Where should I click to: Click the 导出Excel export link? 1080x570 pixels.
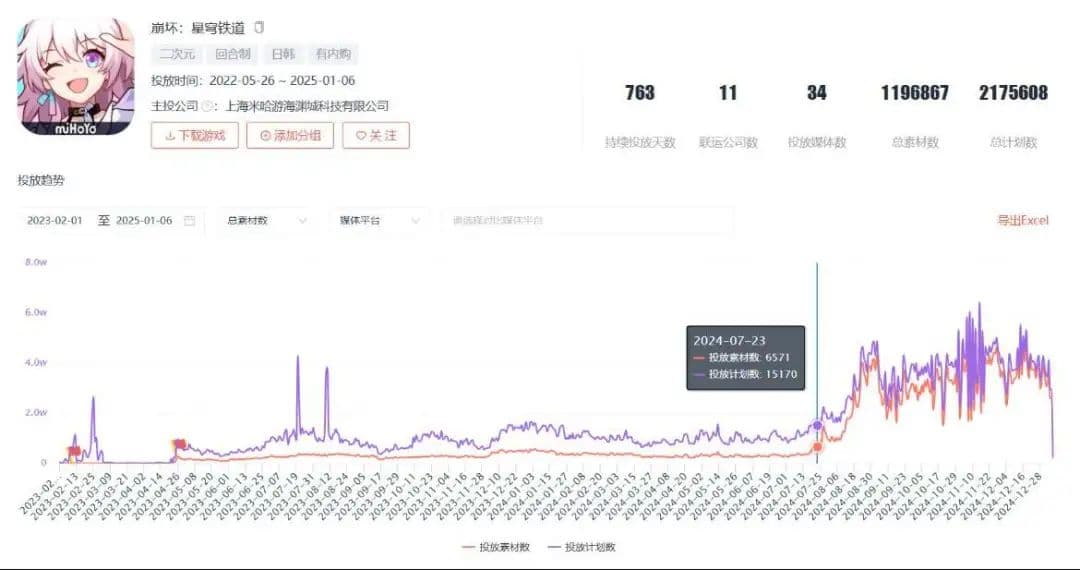(x=1022, y=220)
